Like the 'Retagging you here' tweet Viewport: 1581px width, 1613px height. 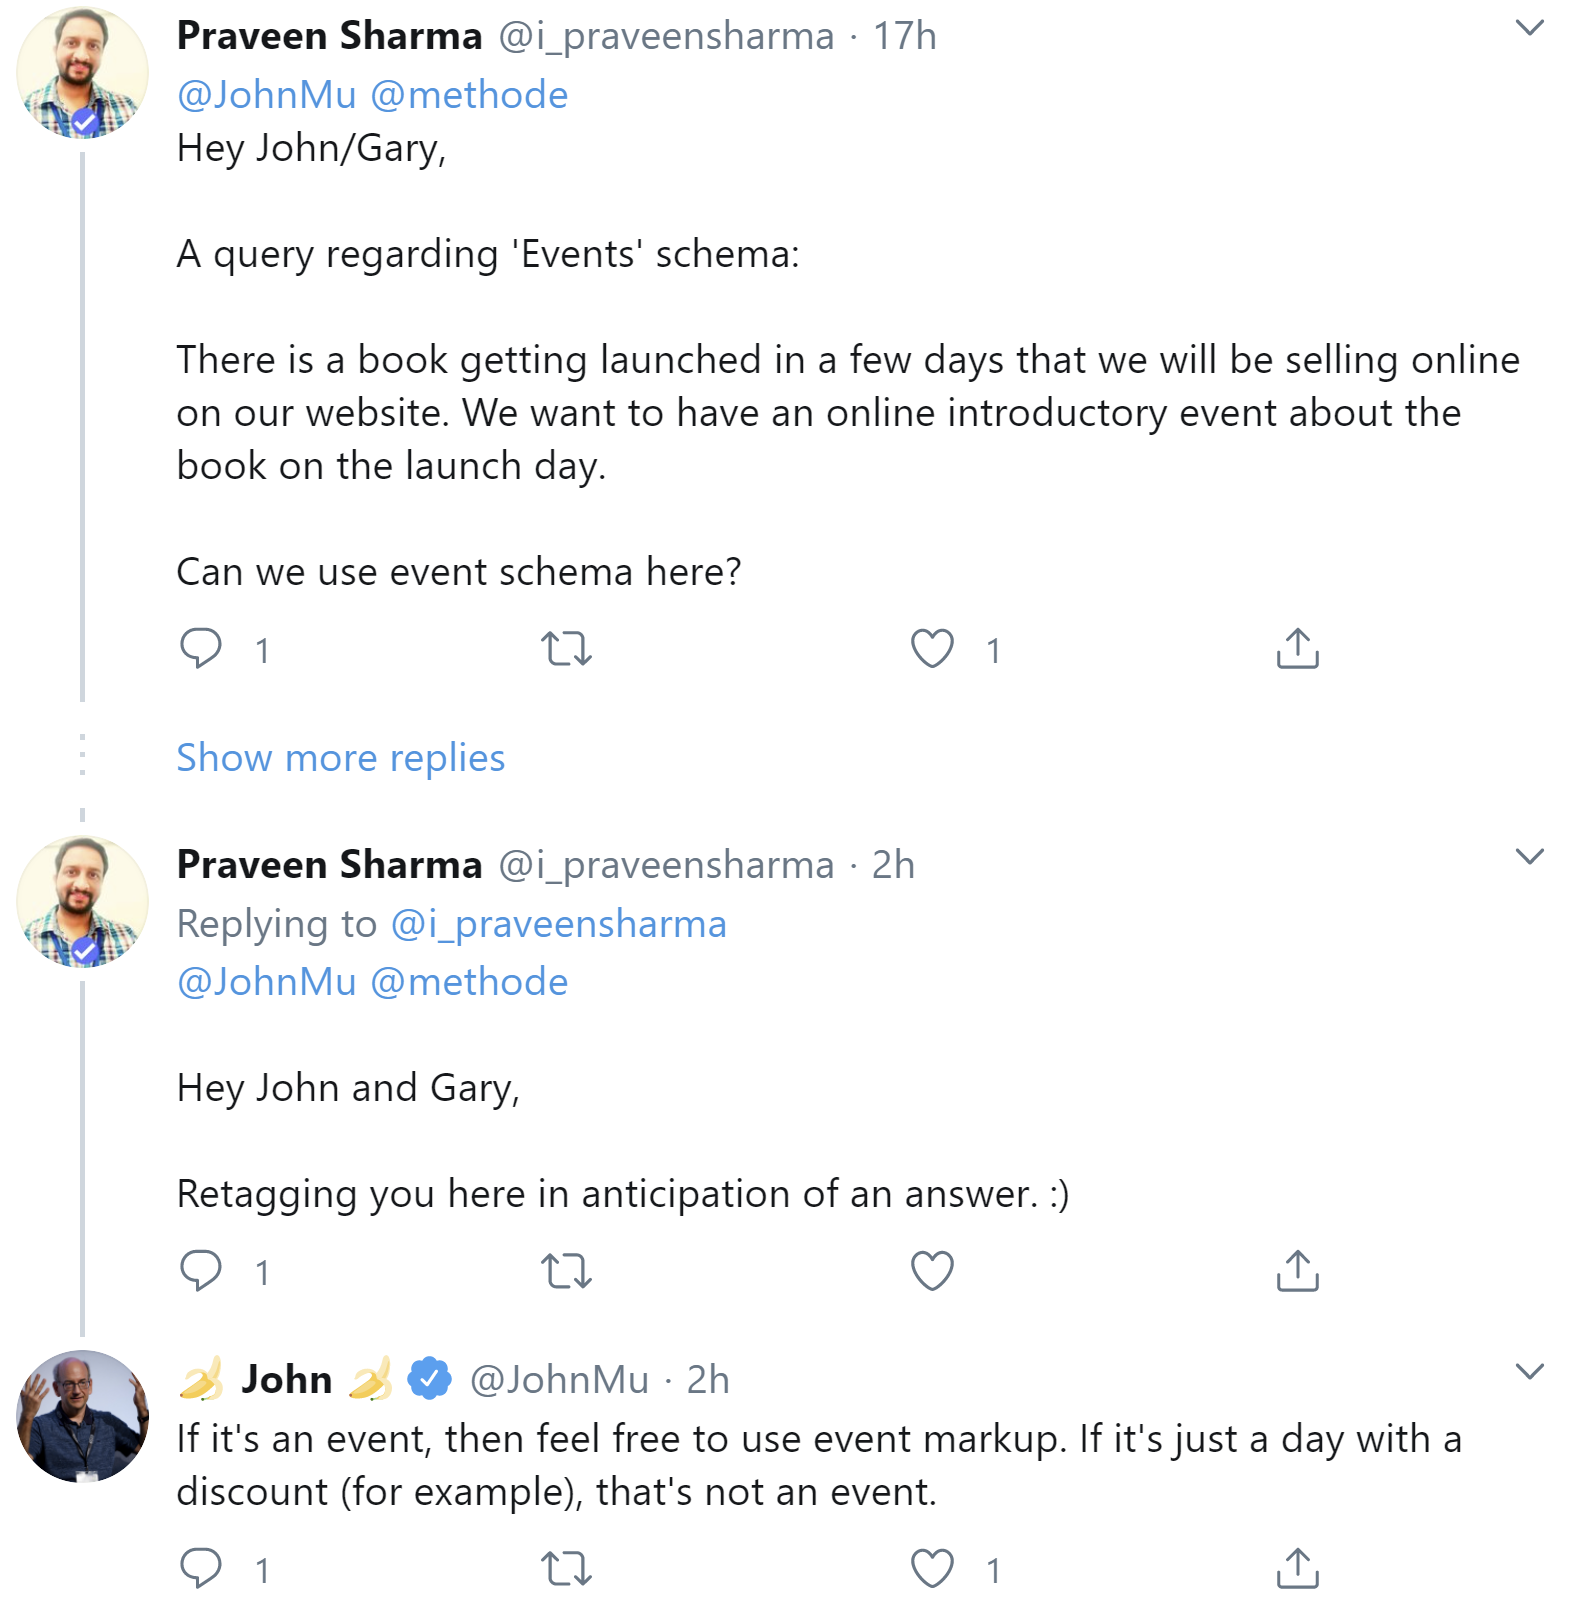(932, 1271)
